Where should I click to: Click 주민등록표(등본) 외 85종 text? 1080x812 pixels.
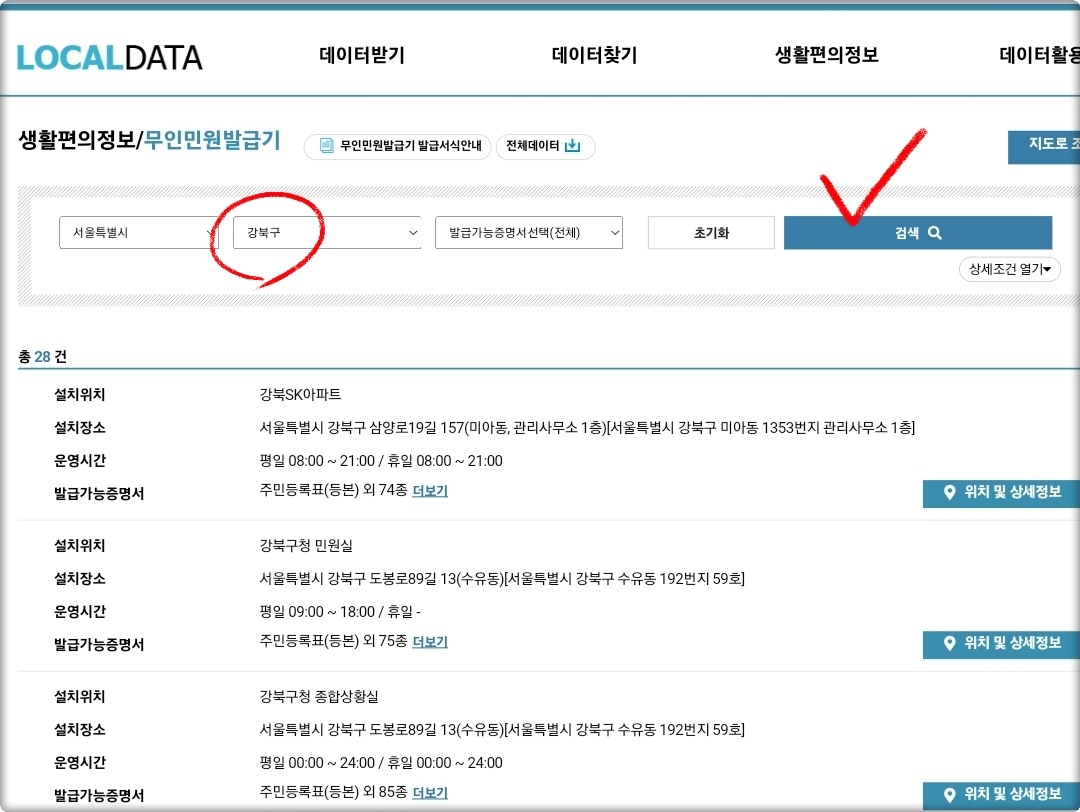(333, 792)
